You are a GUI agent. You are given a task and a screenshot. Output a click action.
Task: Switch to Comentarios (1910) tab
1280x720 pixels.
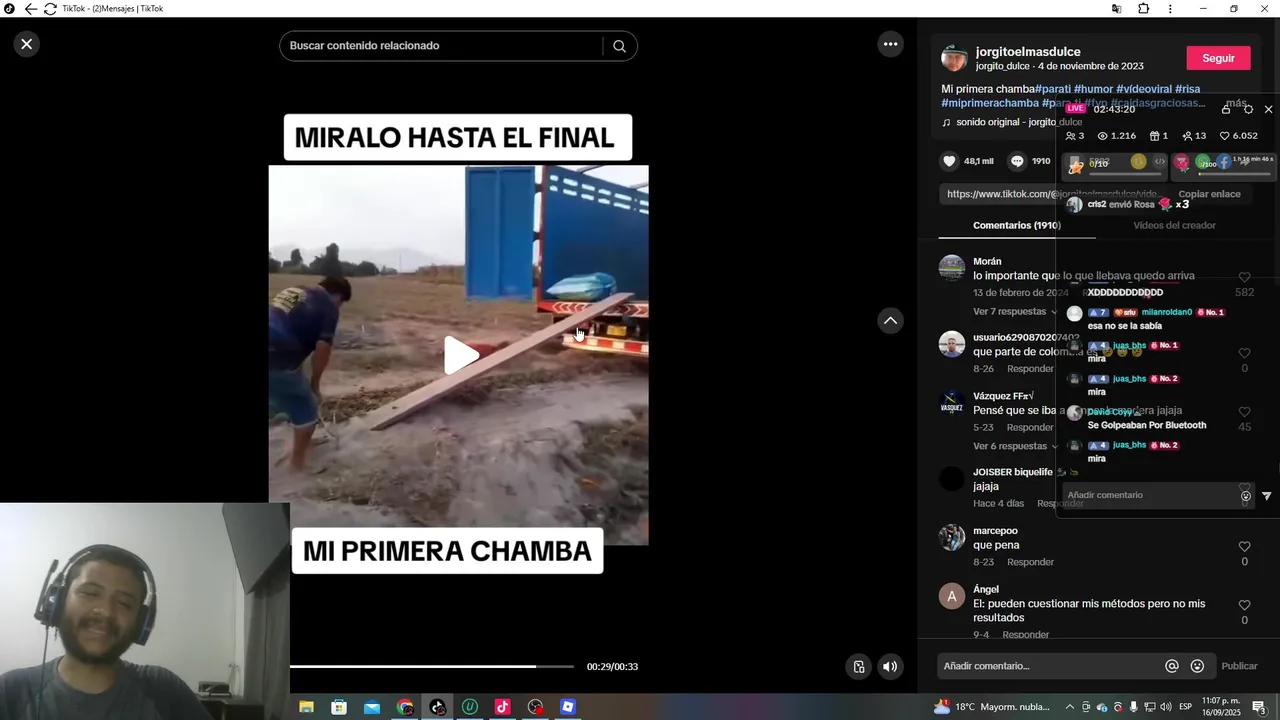pyautogui.click(x=1016, y=225)
